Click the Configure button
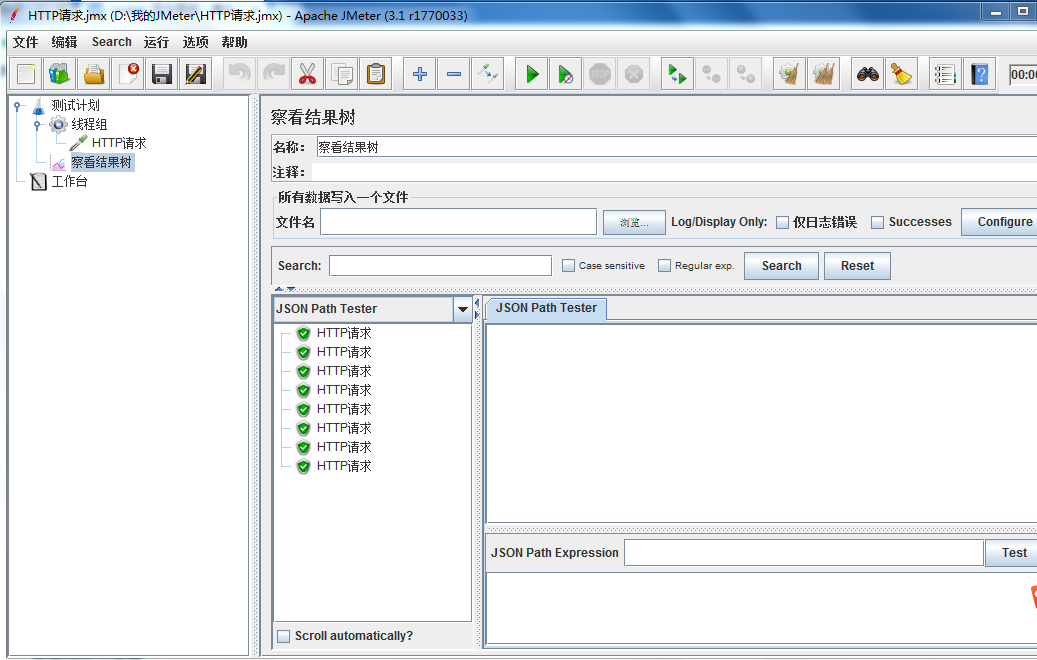Screen dimensions: 1037x660 [x=1004, y=222]
